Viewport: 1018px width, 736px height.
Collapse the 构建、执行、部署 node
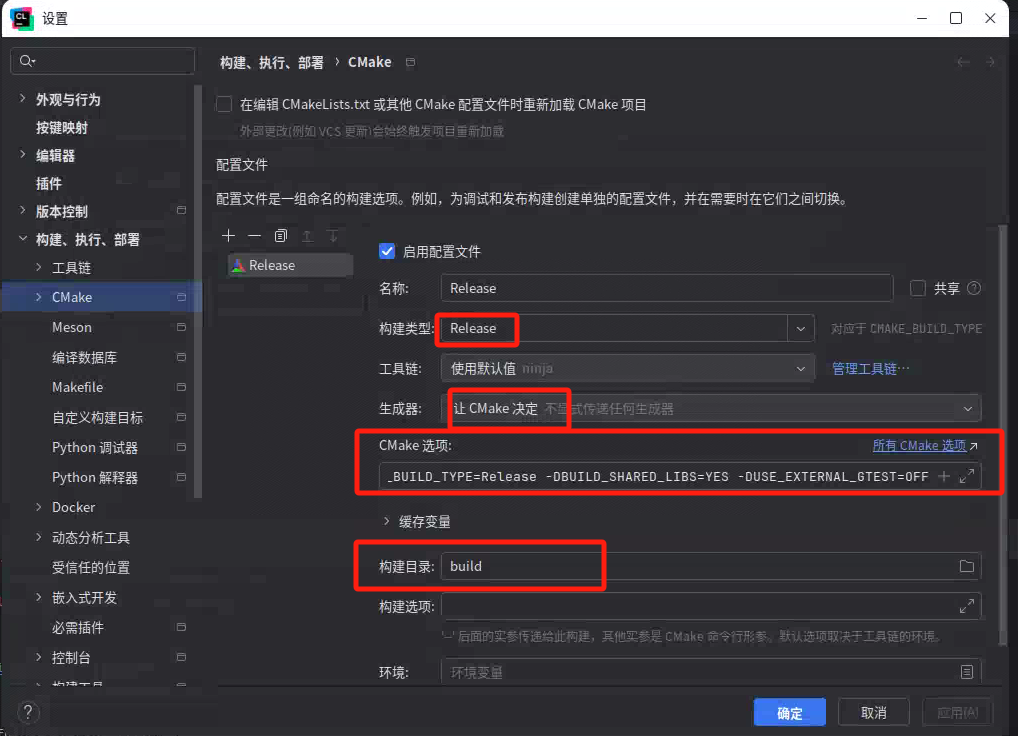tap(23, 239)
